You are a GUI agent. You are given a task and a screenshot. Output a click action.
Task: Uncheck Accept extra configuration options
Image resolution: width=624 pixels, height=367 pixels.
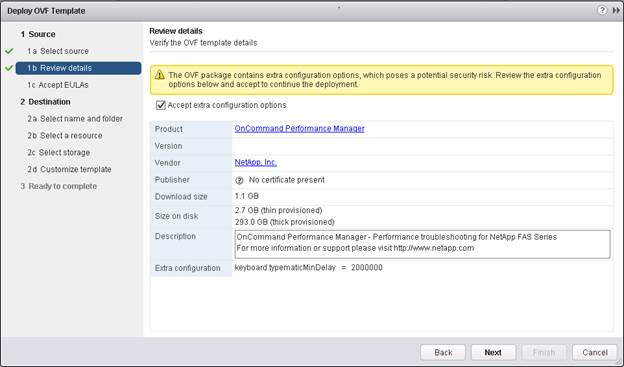[x=161, y=105]
